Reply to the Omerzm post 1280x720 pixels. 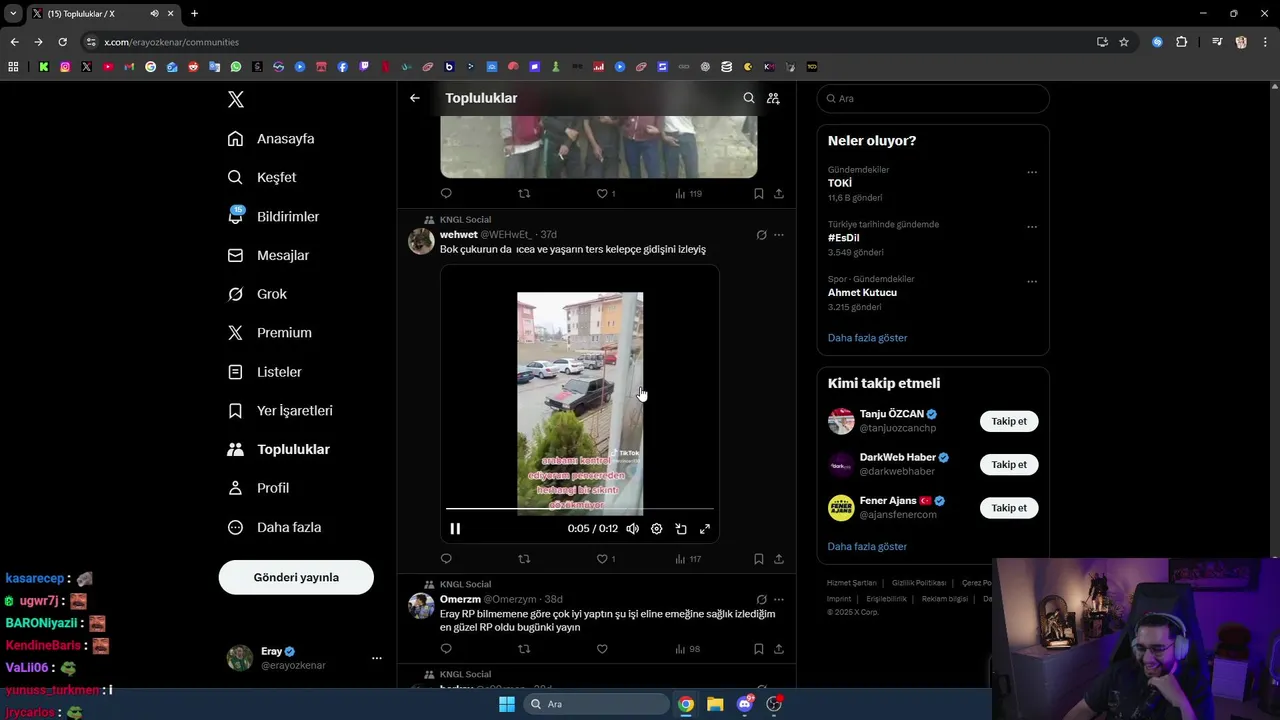446,649
